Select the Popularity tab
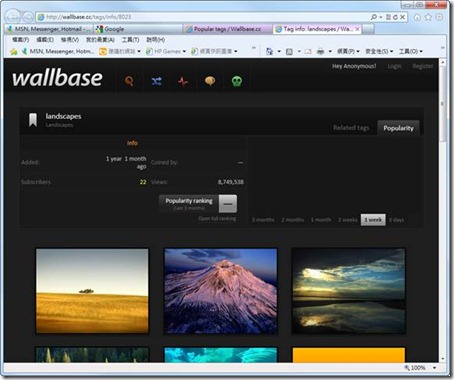 click(x=398, y=128)
